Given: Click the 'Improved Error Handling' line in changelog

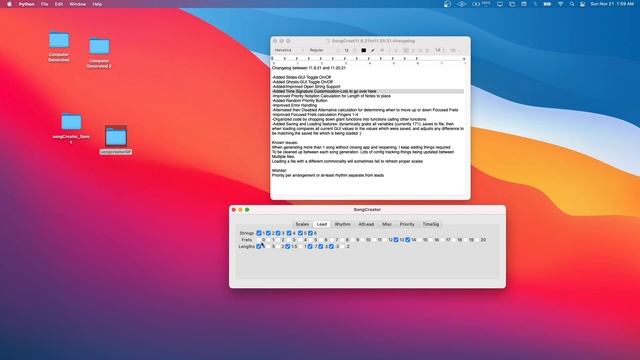Looking at the screenshot, I should pos(294,105).
